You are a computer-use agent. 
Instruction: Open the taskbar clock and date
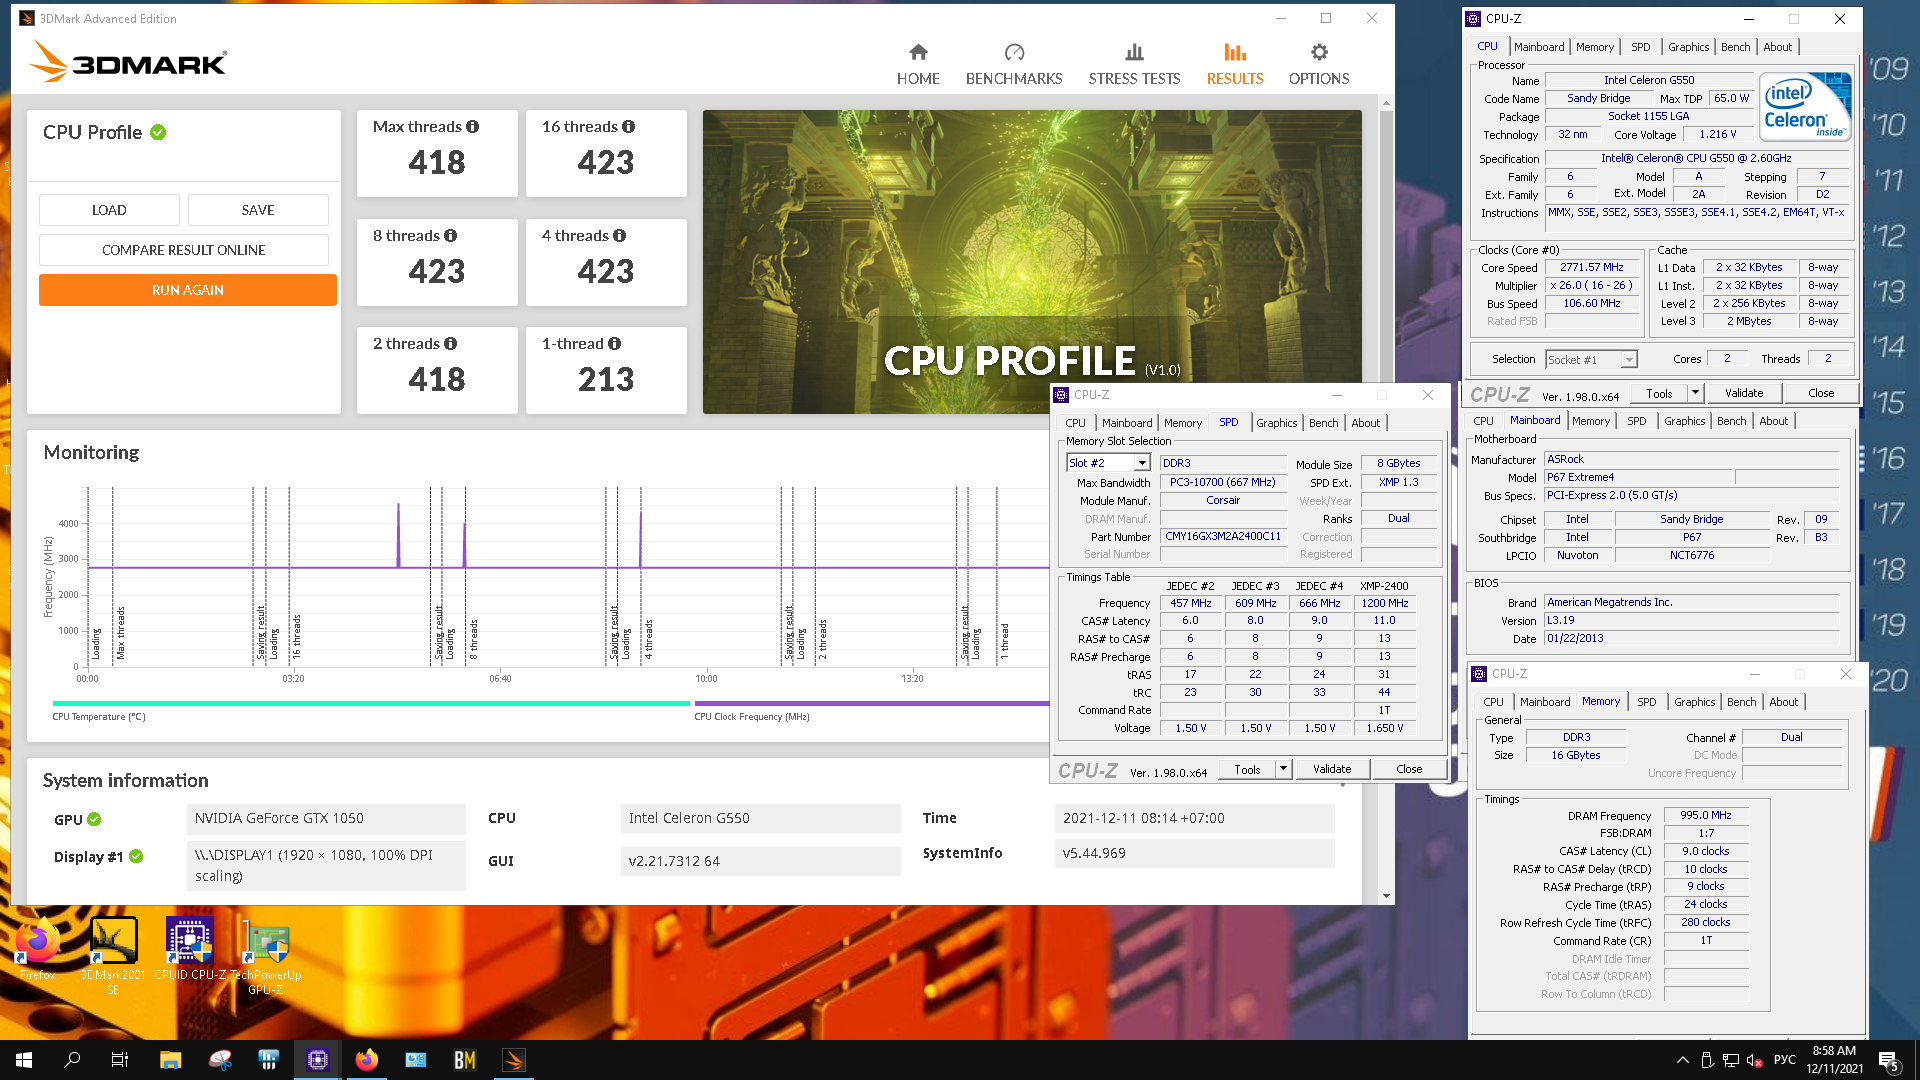coord(1834,1060)
